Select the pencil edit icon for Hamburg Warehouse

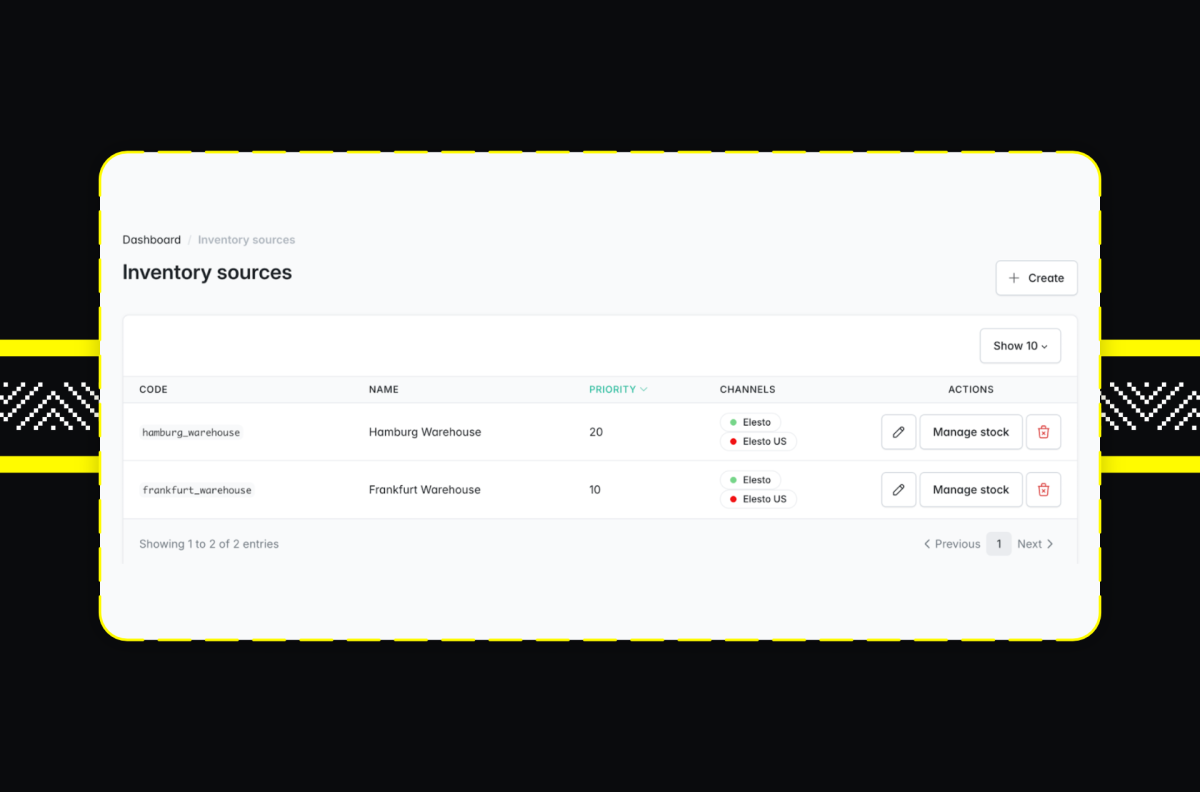click(x=898, y=431)
